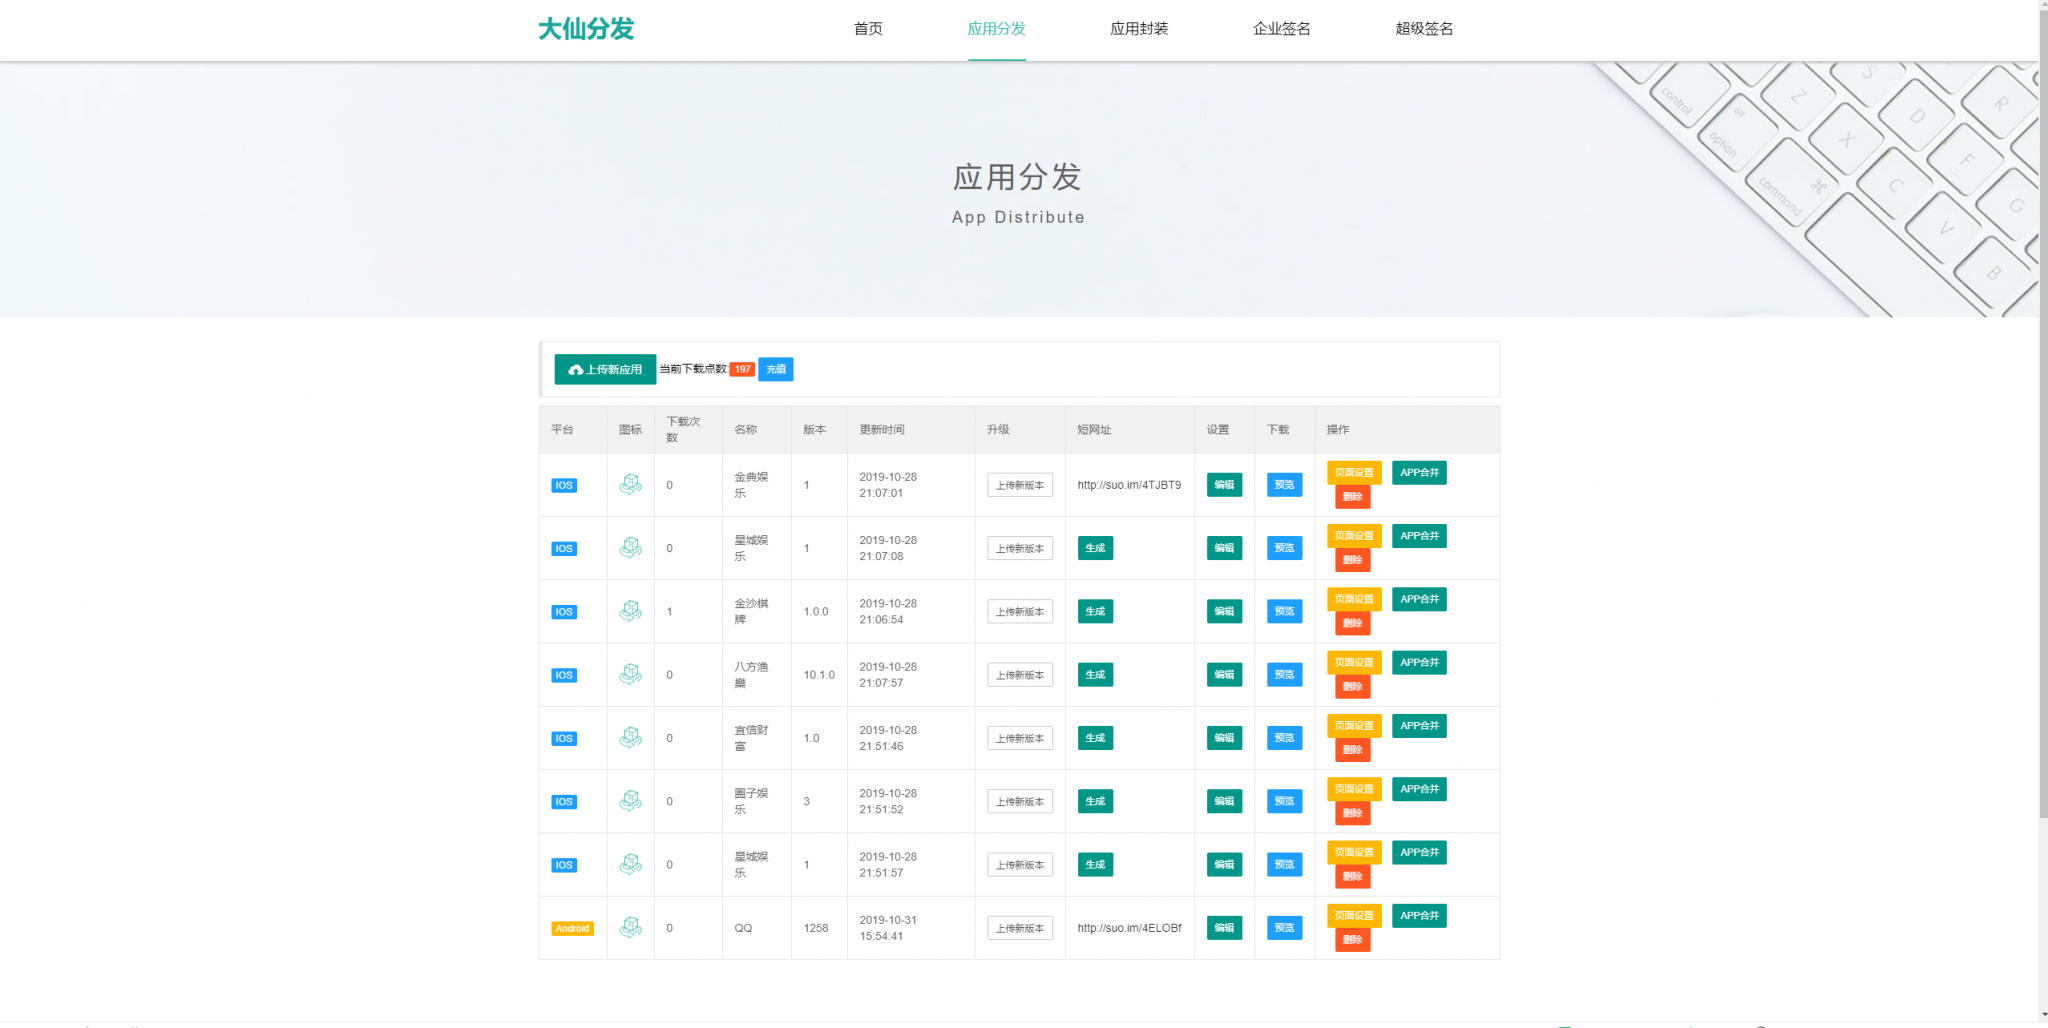Switch to the 应用封装 tab
2048x1028 pixels.
click(1139, 29)
